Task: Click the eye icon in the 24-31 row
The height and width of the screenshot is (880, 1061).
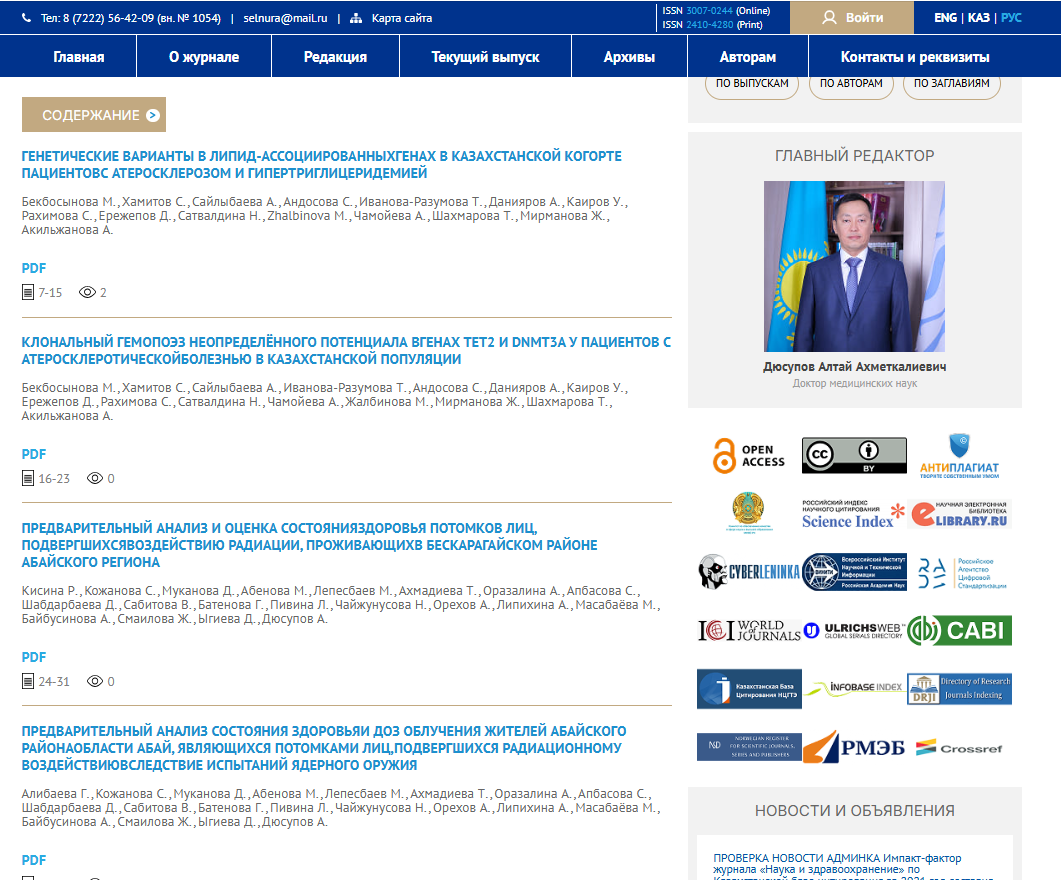Action: [95, 681]
